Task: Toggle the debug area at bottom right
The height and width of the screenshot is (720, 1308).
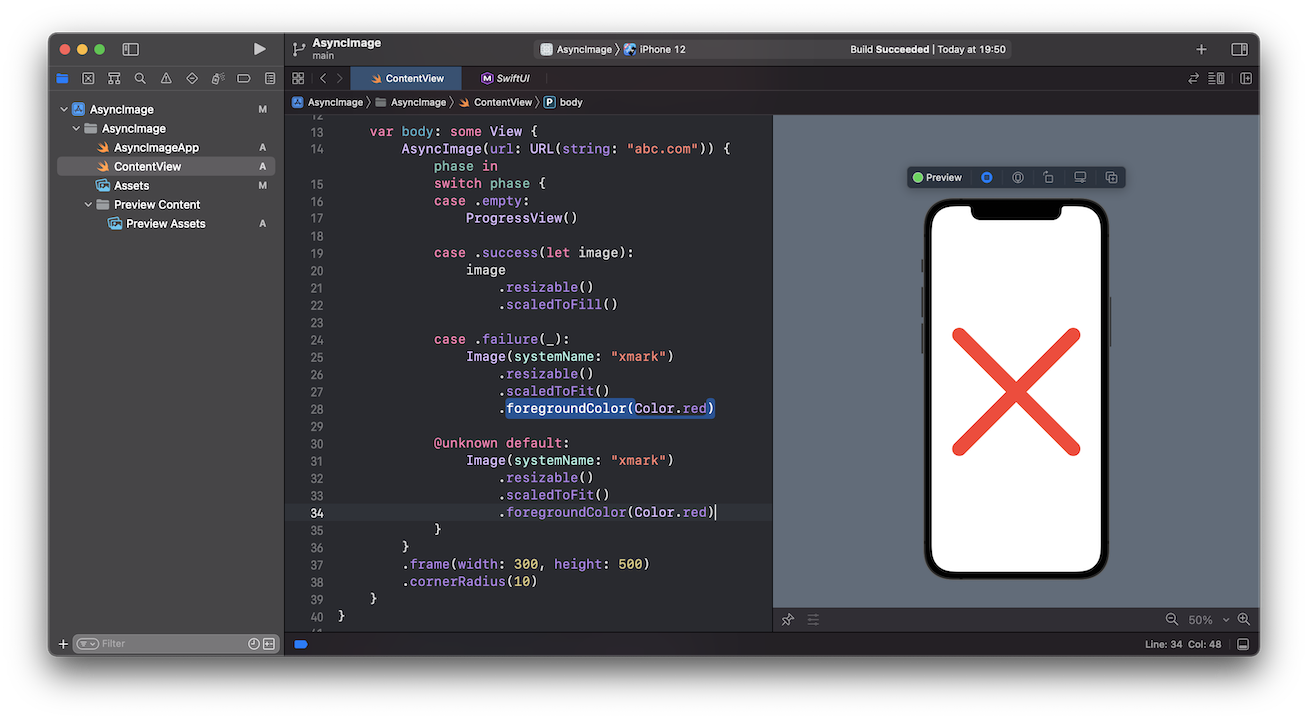Action: [x=1243, y=645]
